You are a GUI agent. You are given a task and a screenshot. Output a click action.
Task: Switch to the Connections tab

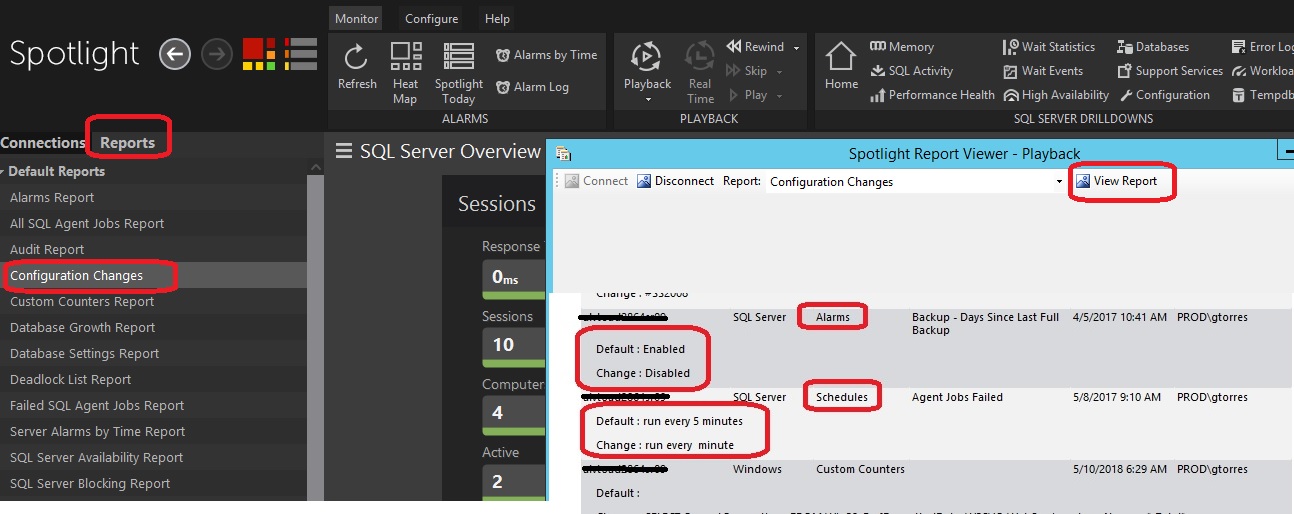click(x=43, y=143)
